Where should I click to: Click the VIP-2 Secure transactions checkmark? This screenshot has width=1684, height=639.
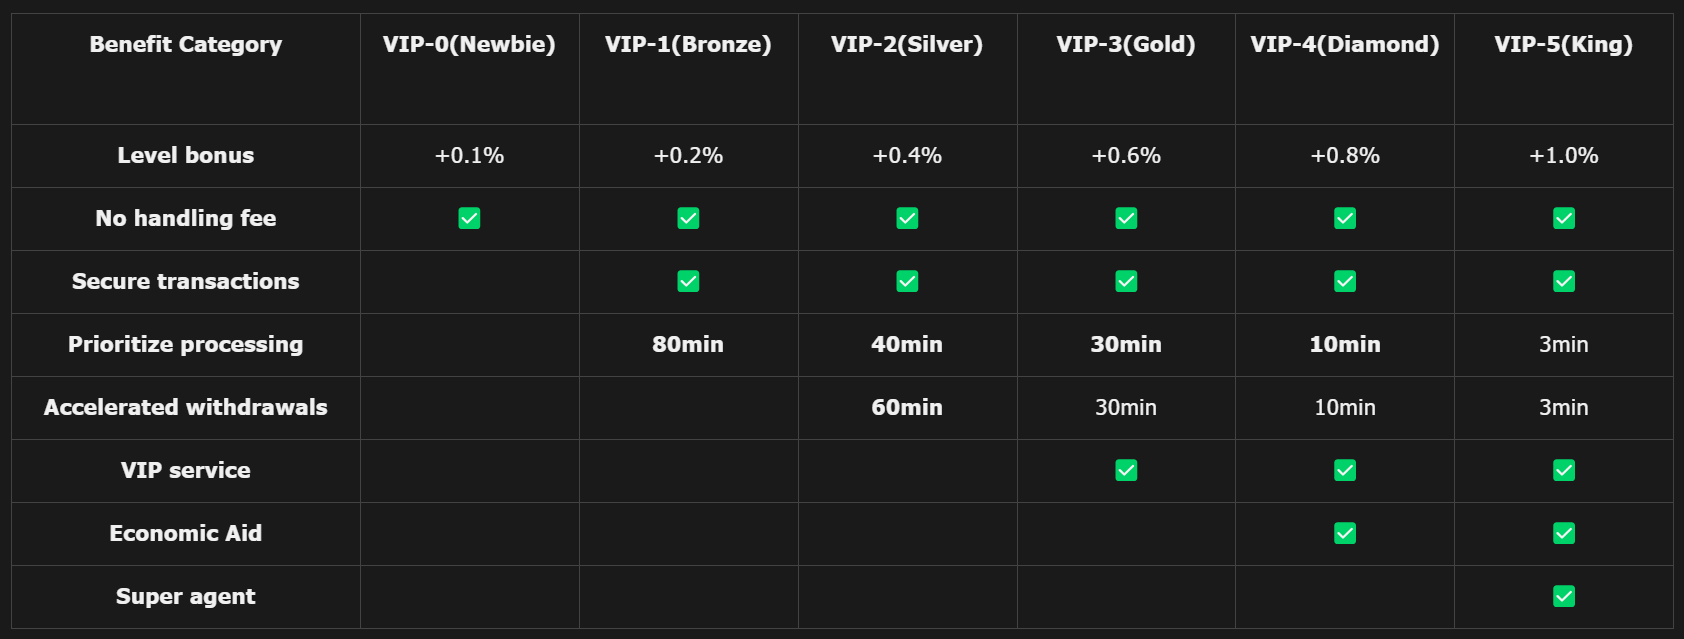coord(907,281)
